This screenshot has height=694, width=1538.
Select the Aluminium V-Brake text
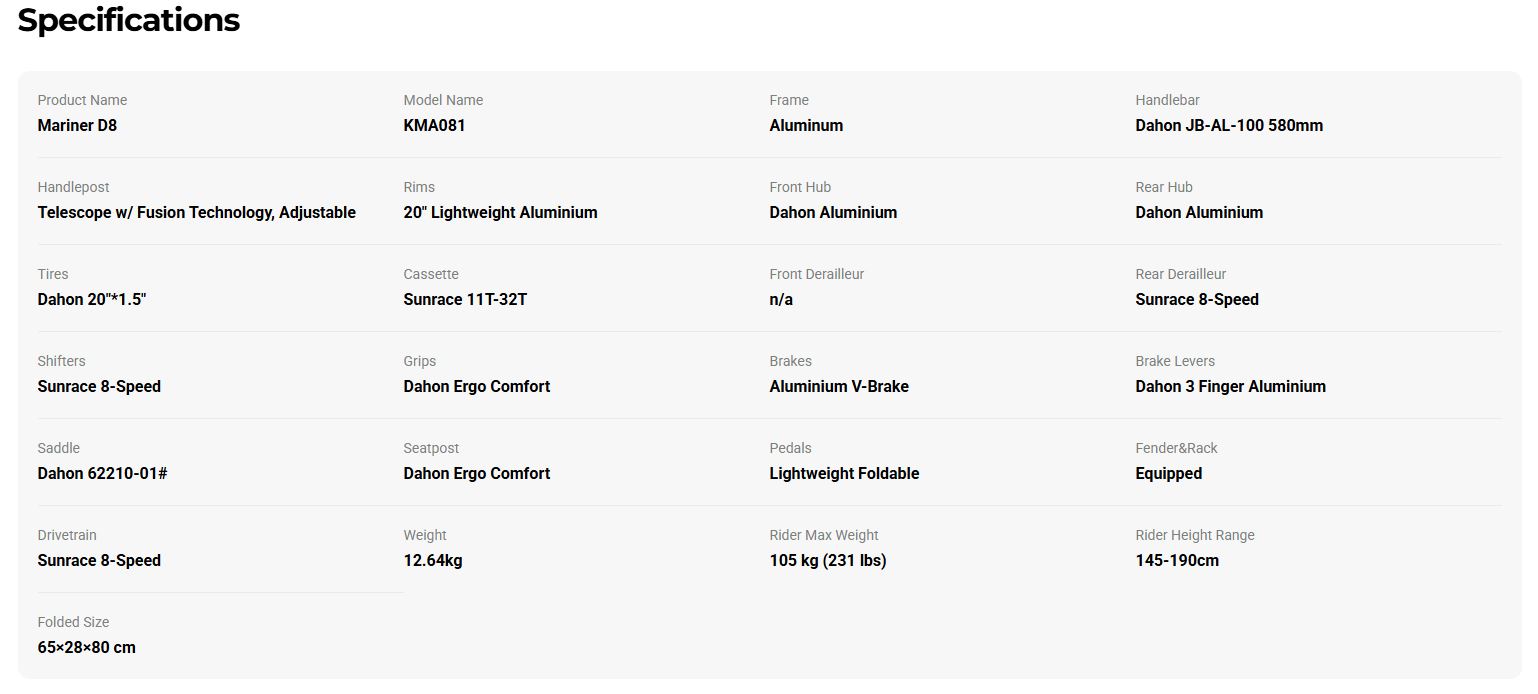(x=839, y=387)
